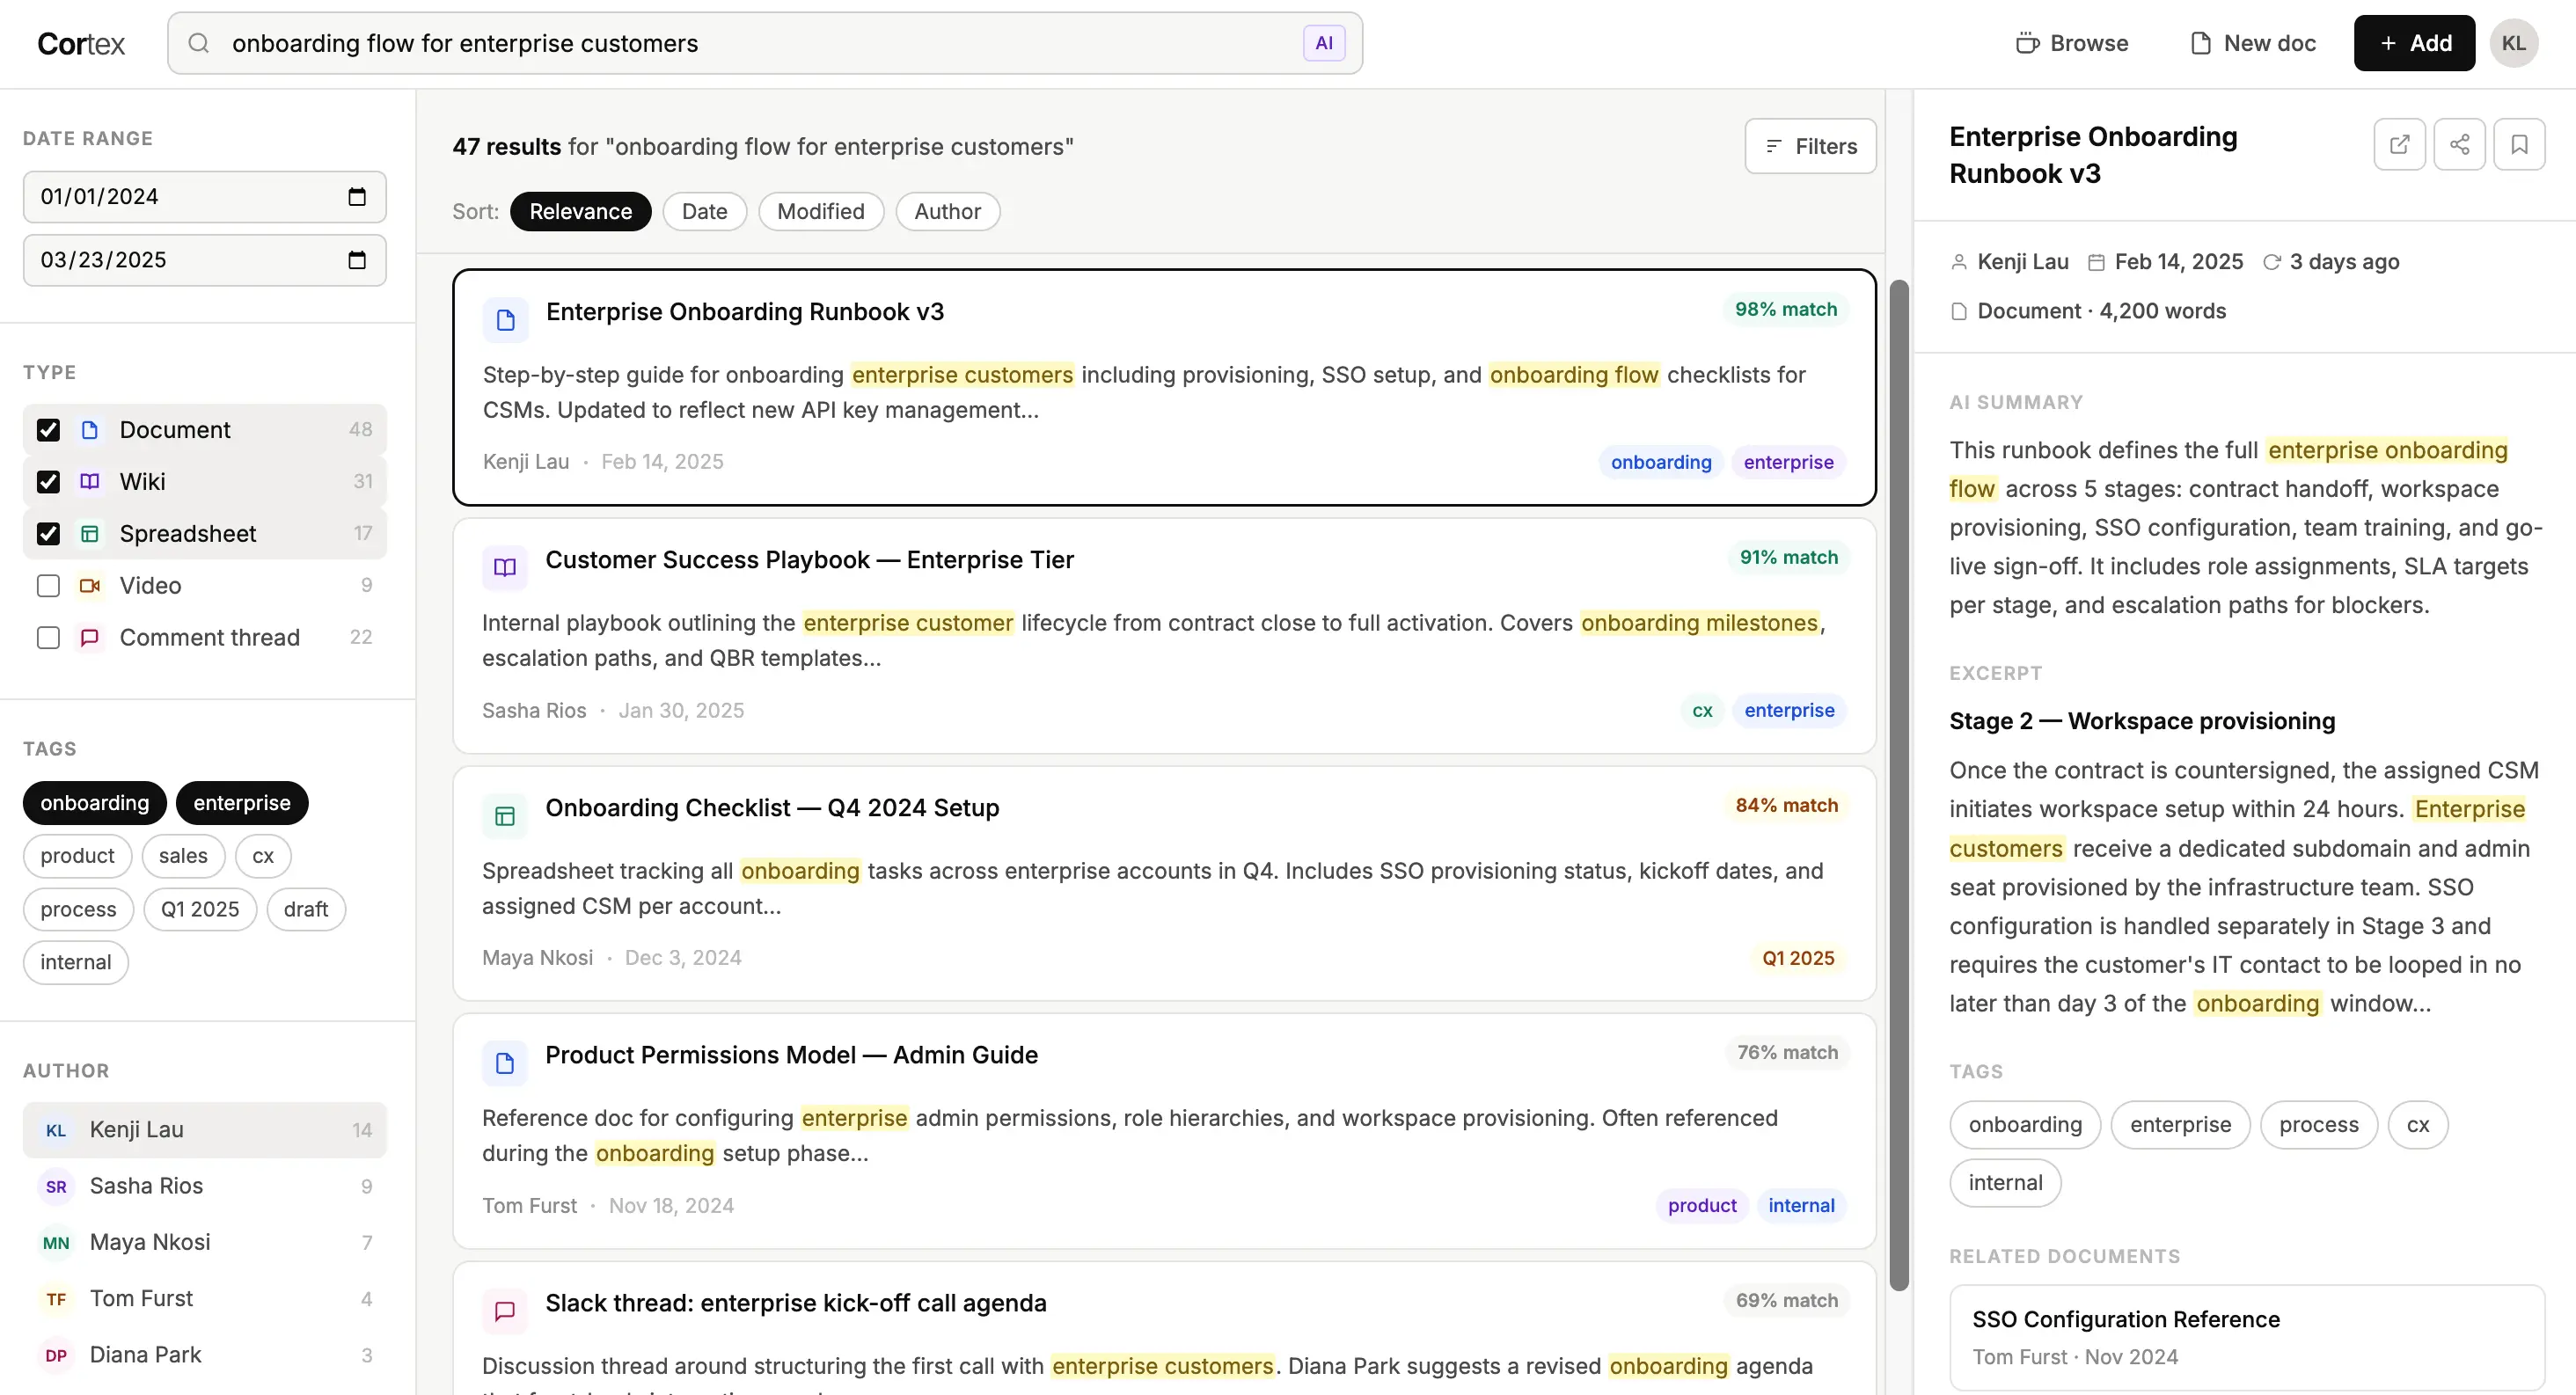Deselect the onboarding tag filter
The height and width of the screenshot is (1395, 2576).
pos(95,803)
